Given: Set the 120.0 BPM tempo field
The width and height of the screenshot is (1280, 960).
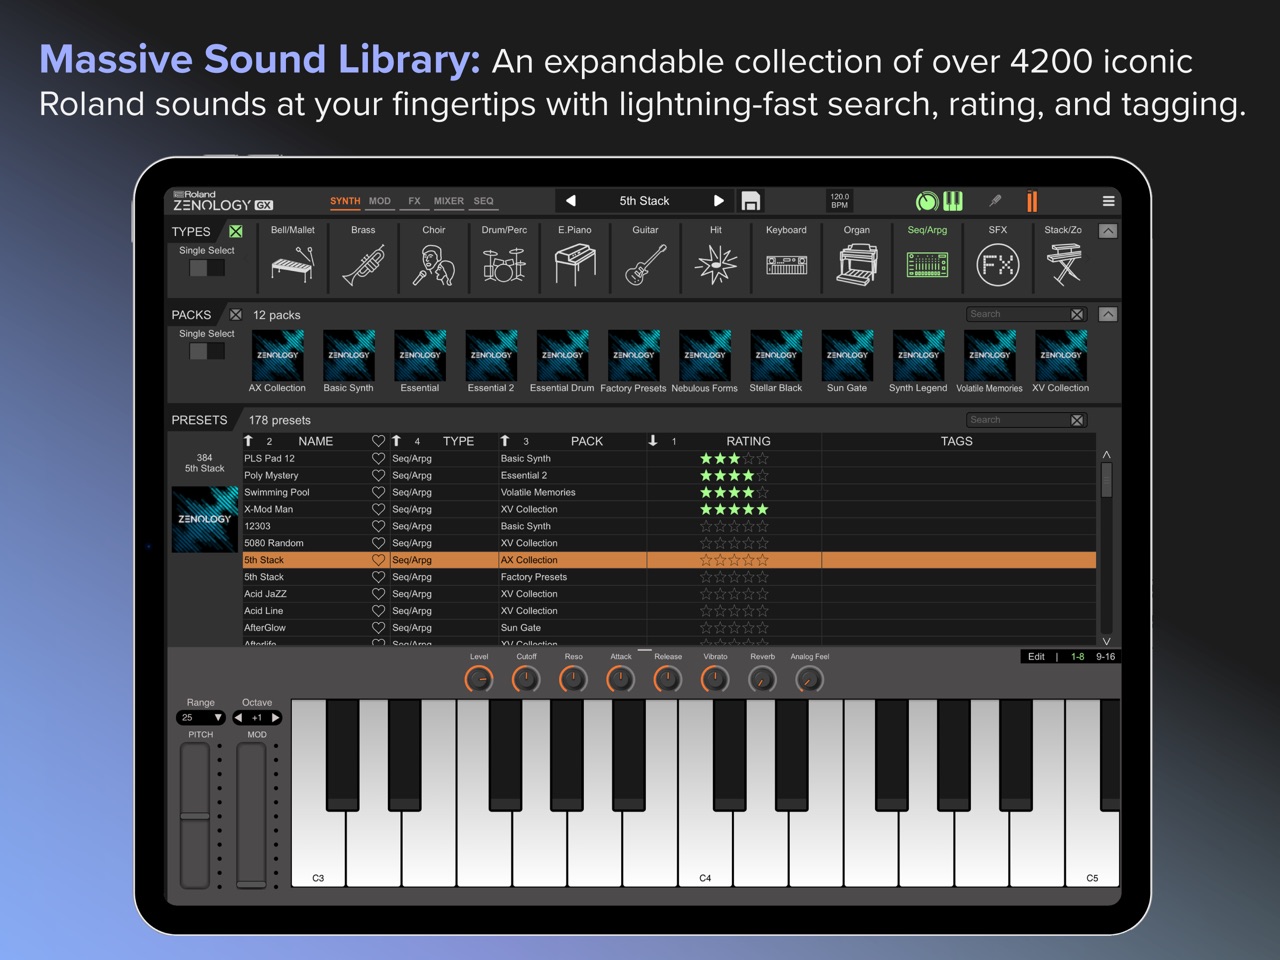Looking at the screenshot, I should click(x=840, y=201).
